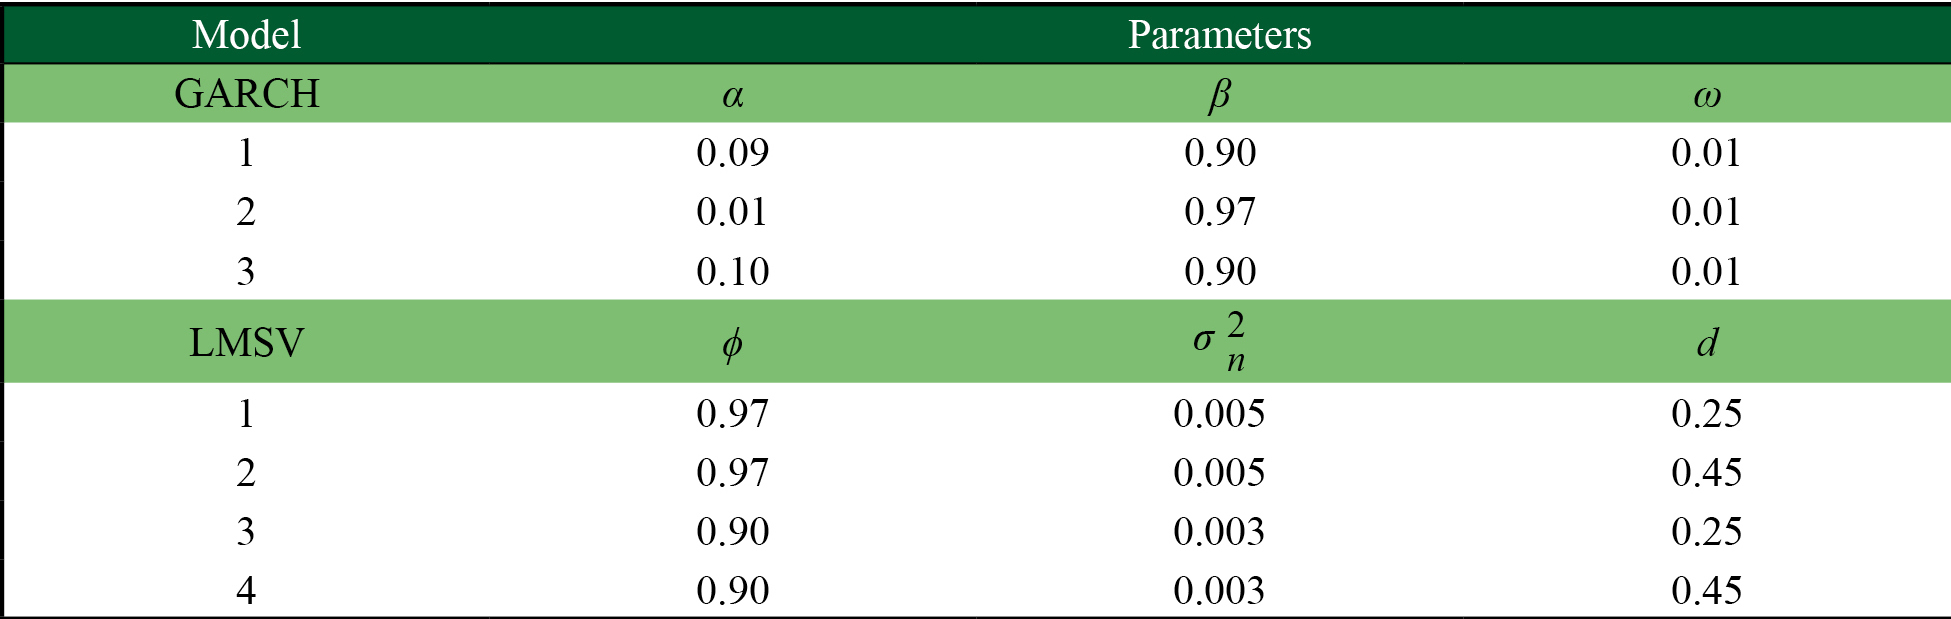This screenshot has height=619, width=1951.
Task: Select GARCH model 2 omega value 0.01
Action: click(1706, 212)
